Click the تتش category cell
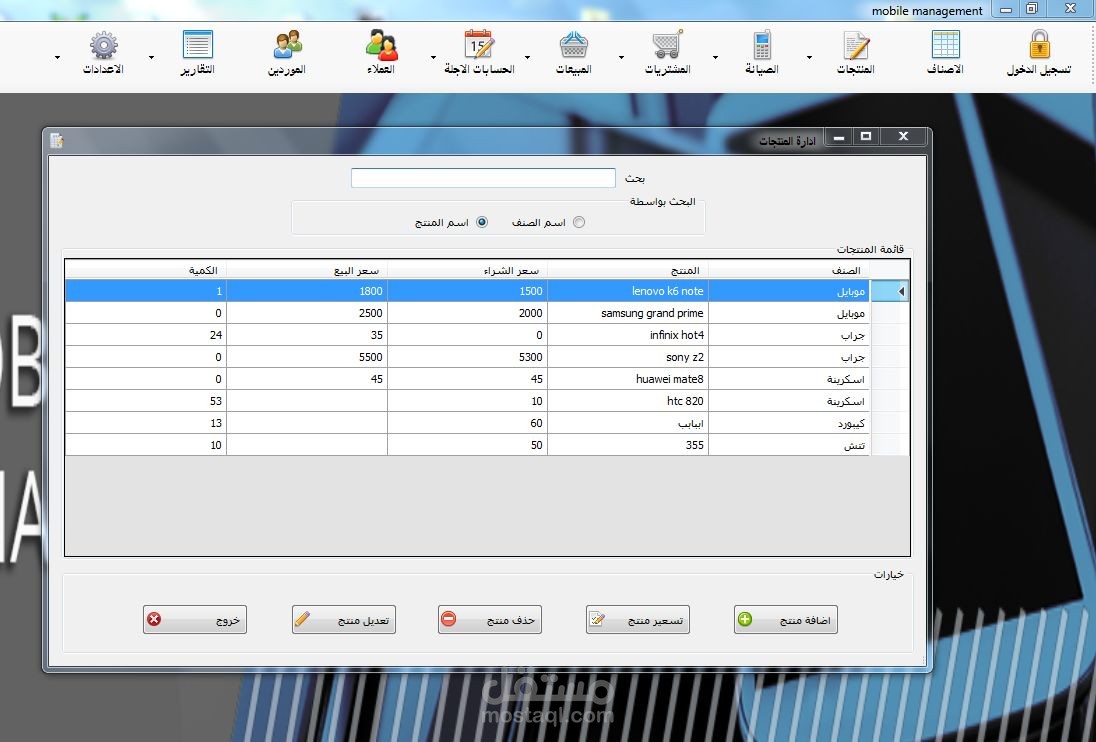The image size is (1096, 742). 788,445
